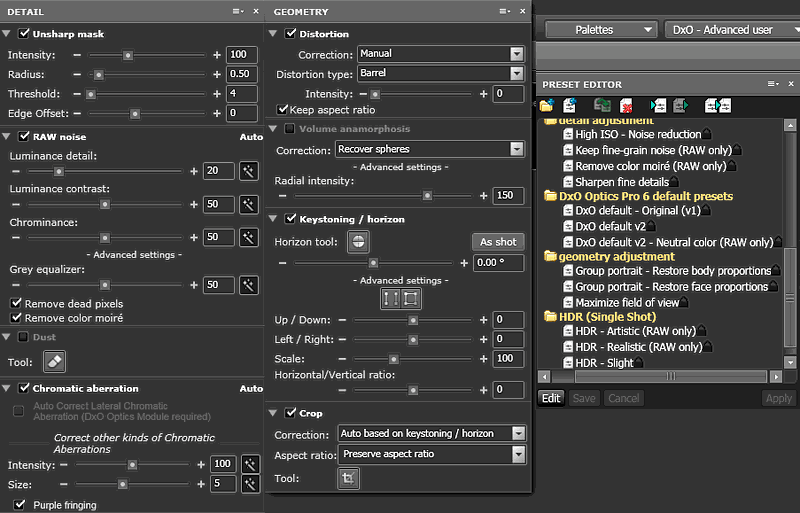Screen dimensions: 800x513
Task: Select the rectangle keystoning tool
Action: [x=410, y=299]
